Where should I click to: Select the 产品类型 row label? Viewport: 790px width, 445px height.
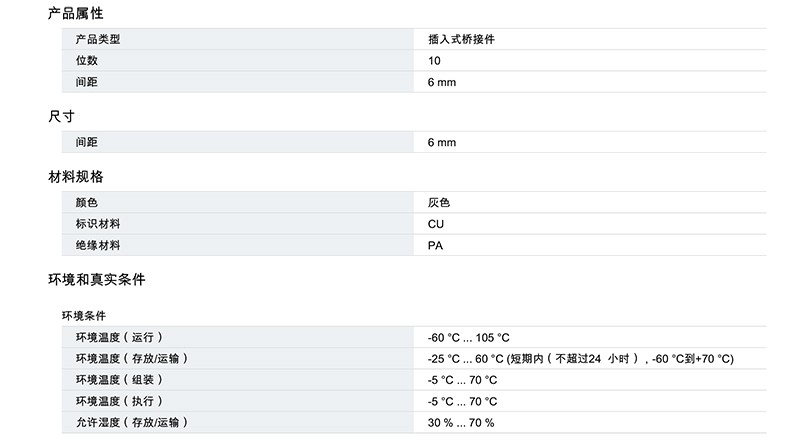click(x=97, y=40)
